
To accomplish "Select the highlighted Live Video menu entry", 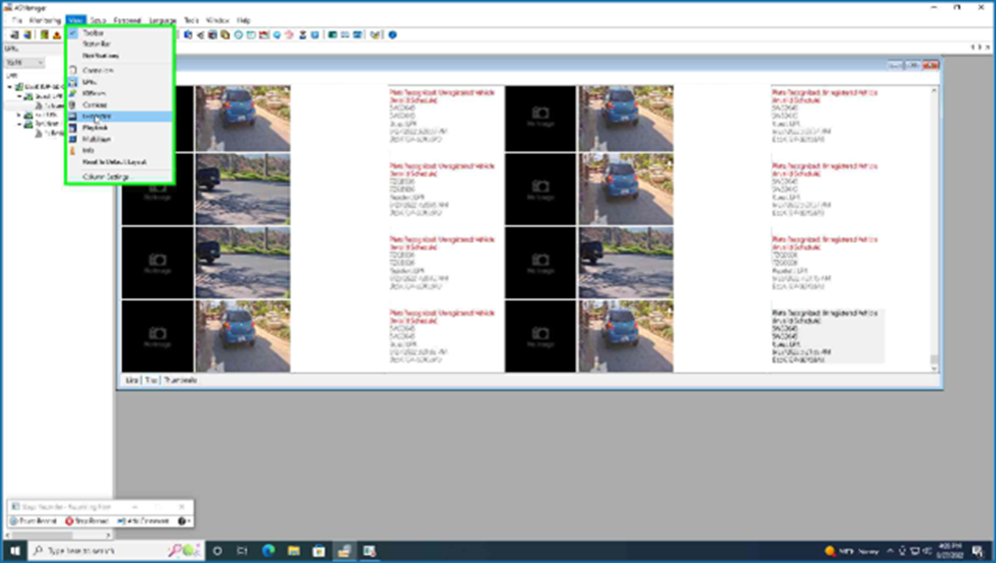I will (97, 116).
